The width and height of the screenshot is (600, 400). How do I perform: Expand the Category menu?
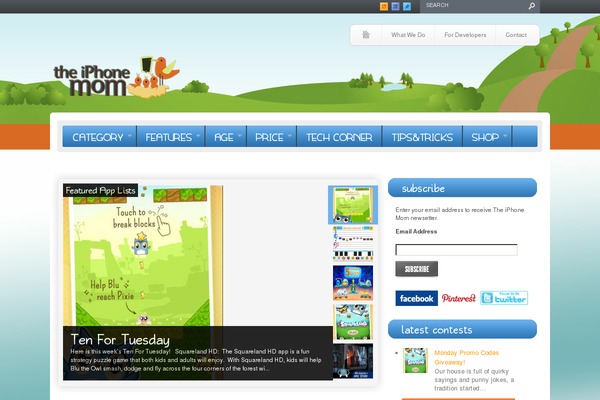(99, 137)
